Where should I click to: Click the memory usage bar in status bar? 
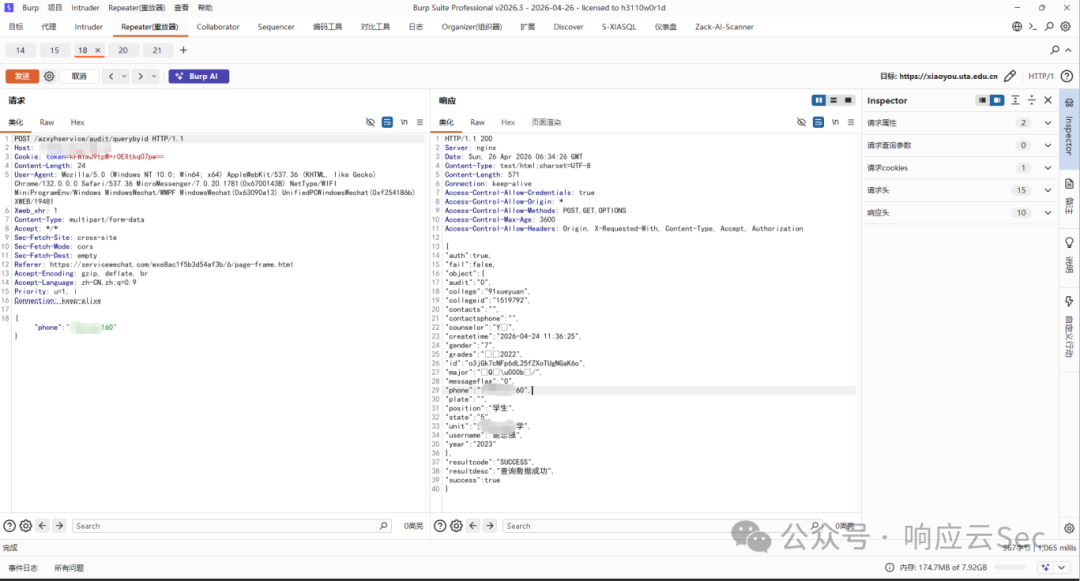pyautogui.click(x=1010, y=567)
